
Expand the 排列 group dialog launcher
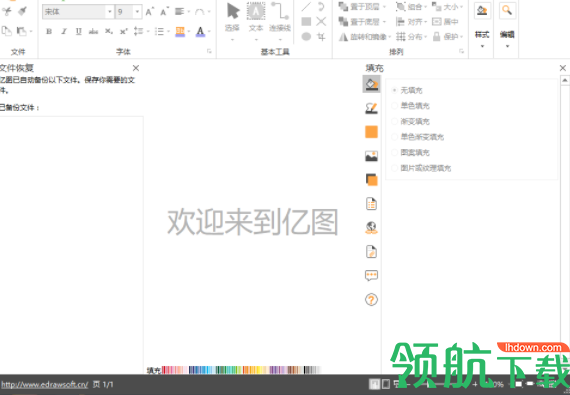(x=461, y=52)
